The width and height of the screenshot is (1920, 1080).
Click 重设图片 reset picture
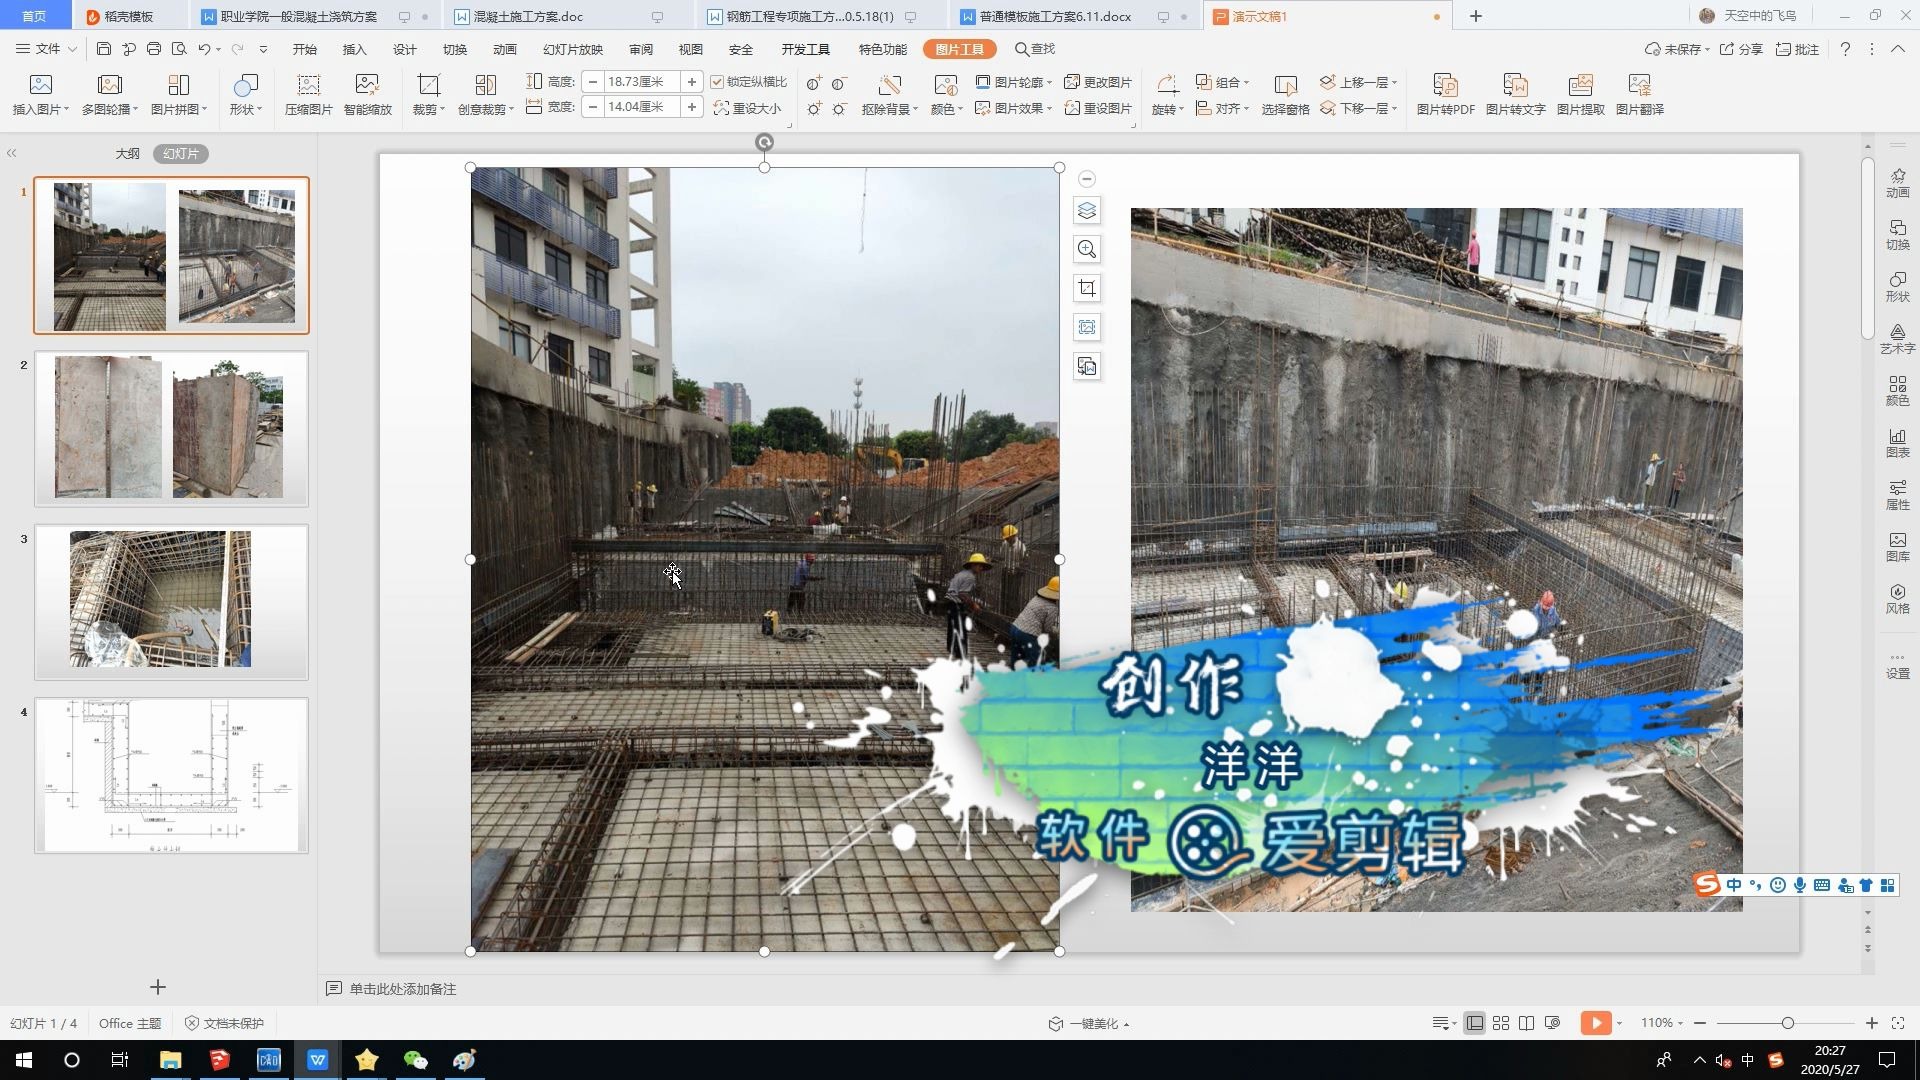pyautogui.click(x=1098, y=108)
